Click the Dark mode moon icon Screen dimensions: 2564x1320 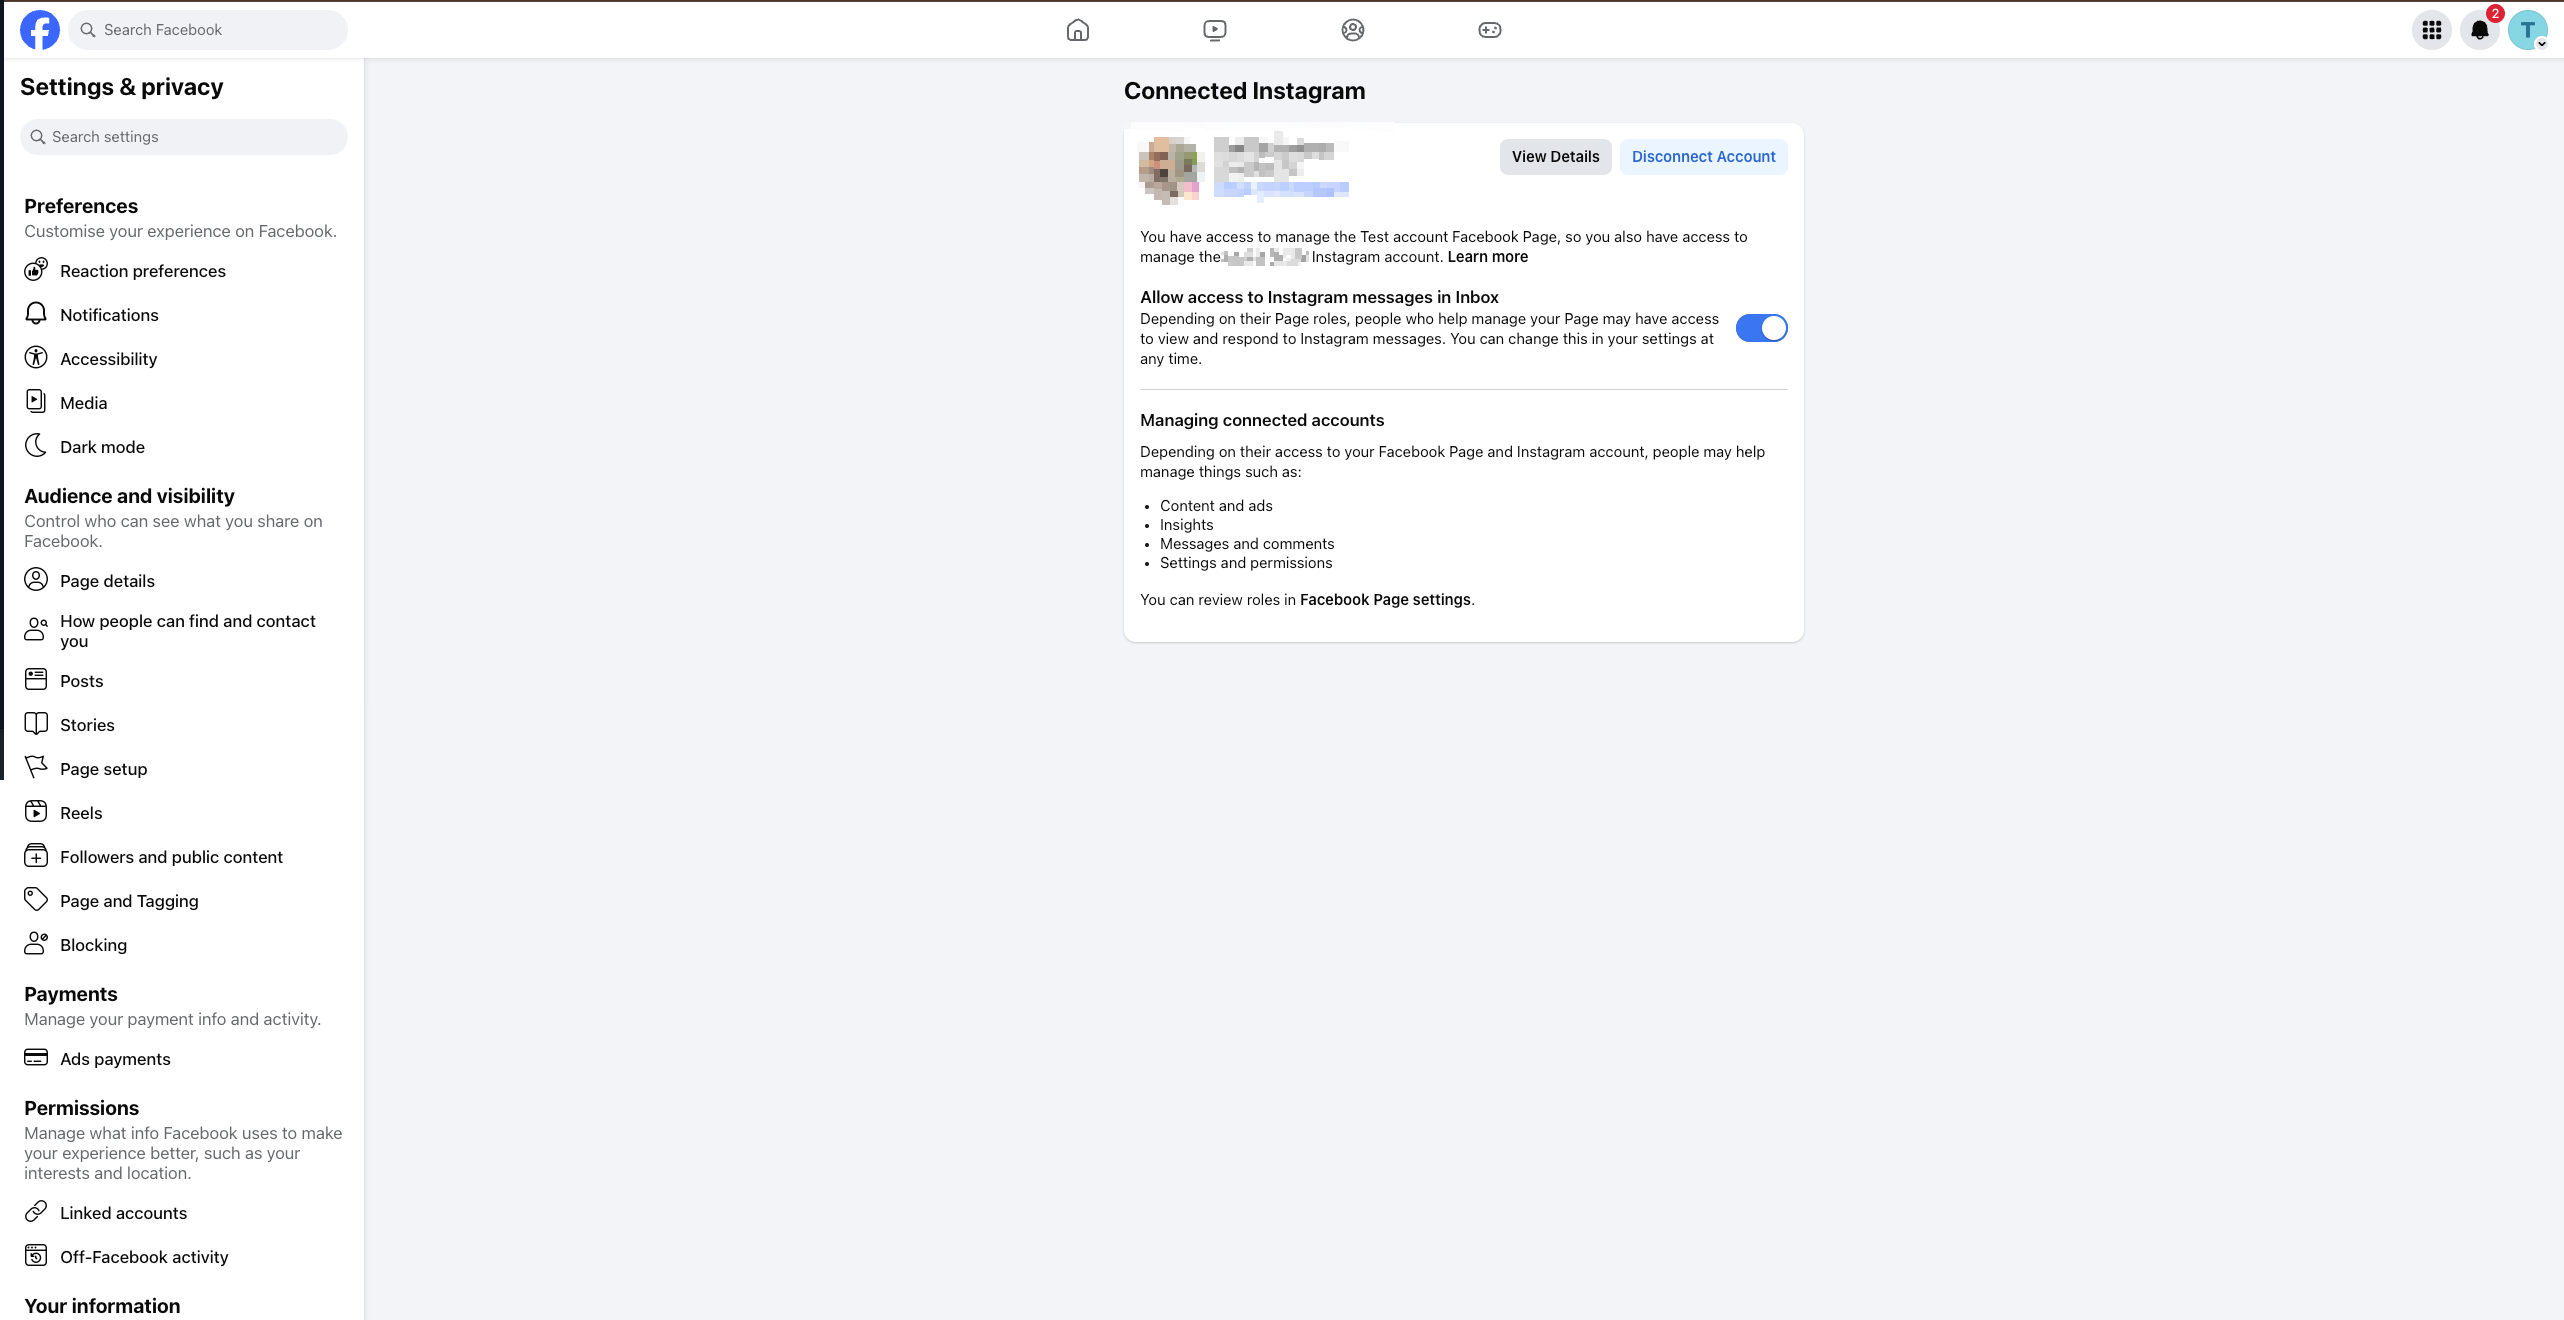click(36, 446)
